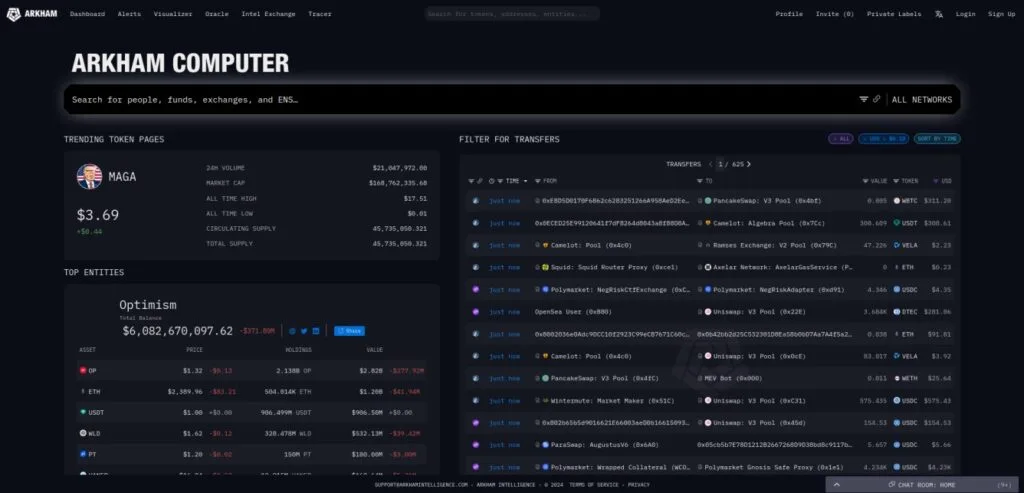Click the OP token icon in the asset list
Screen dimensions: 1024x493
click(83, 370)
